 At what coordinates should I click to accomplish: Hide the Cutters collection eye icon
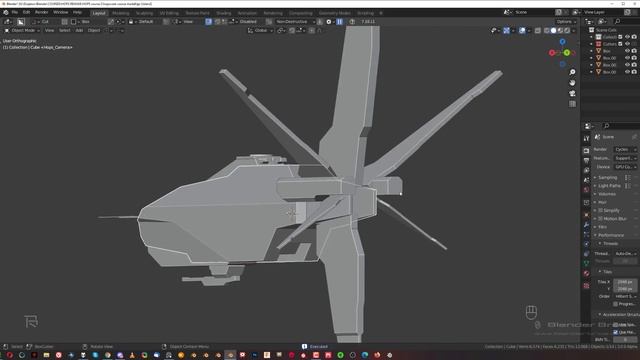pos(627,44)
